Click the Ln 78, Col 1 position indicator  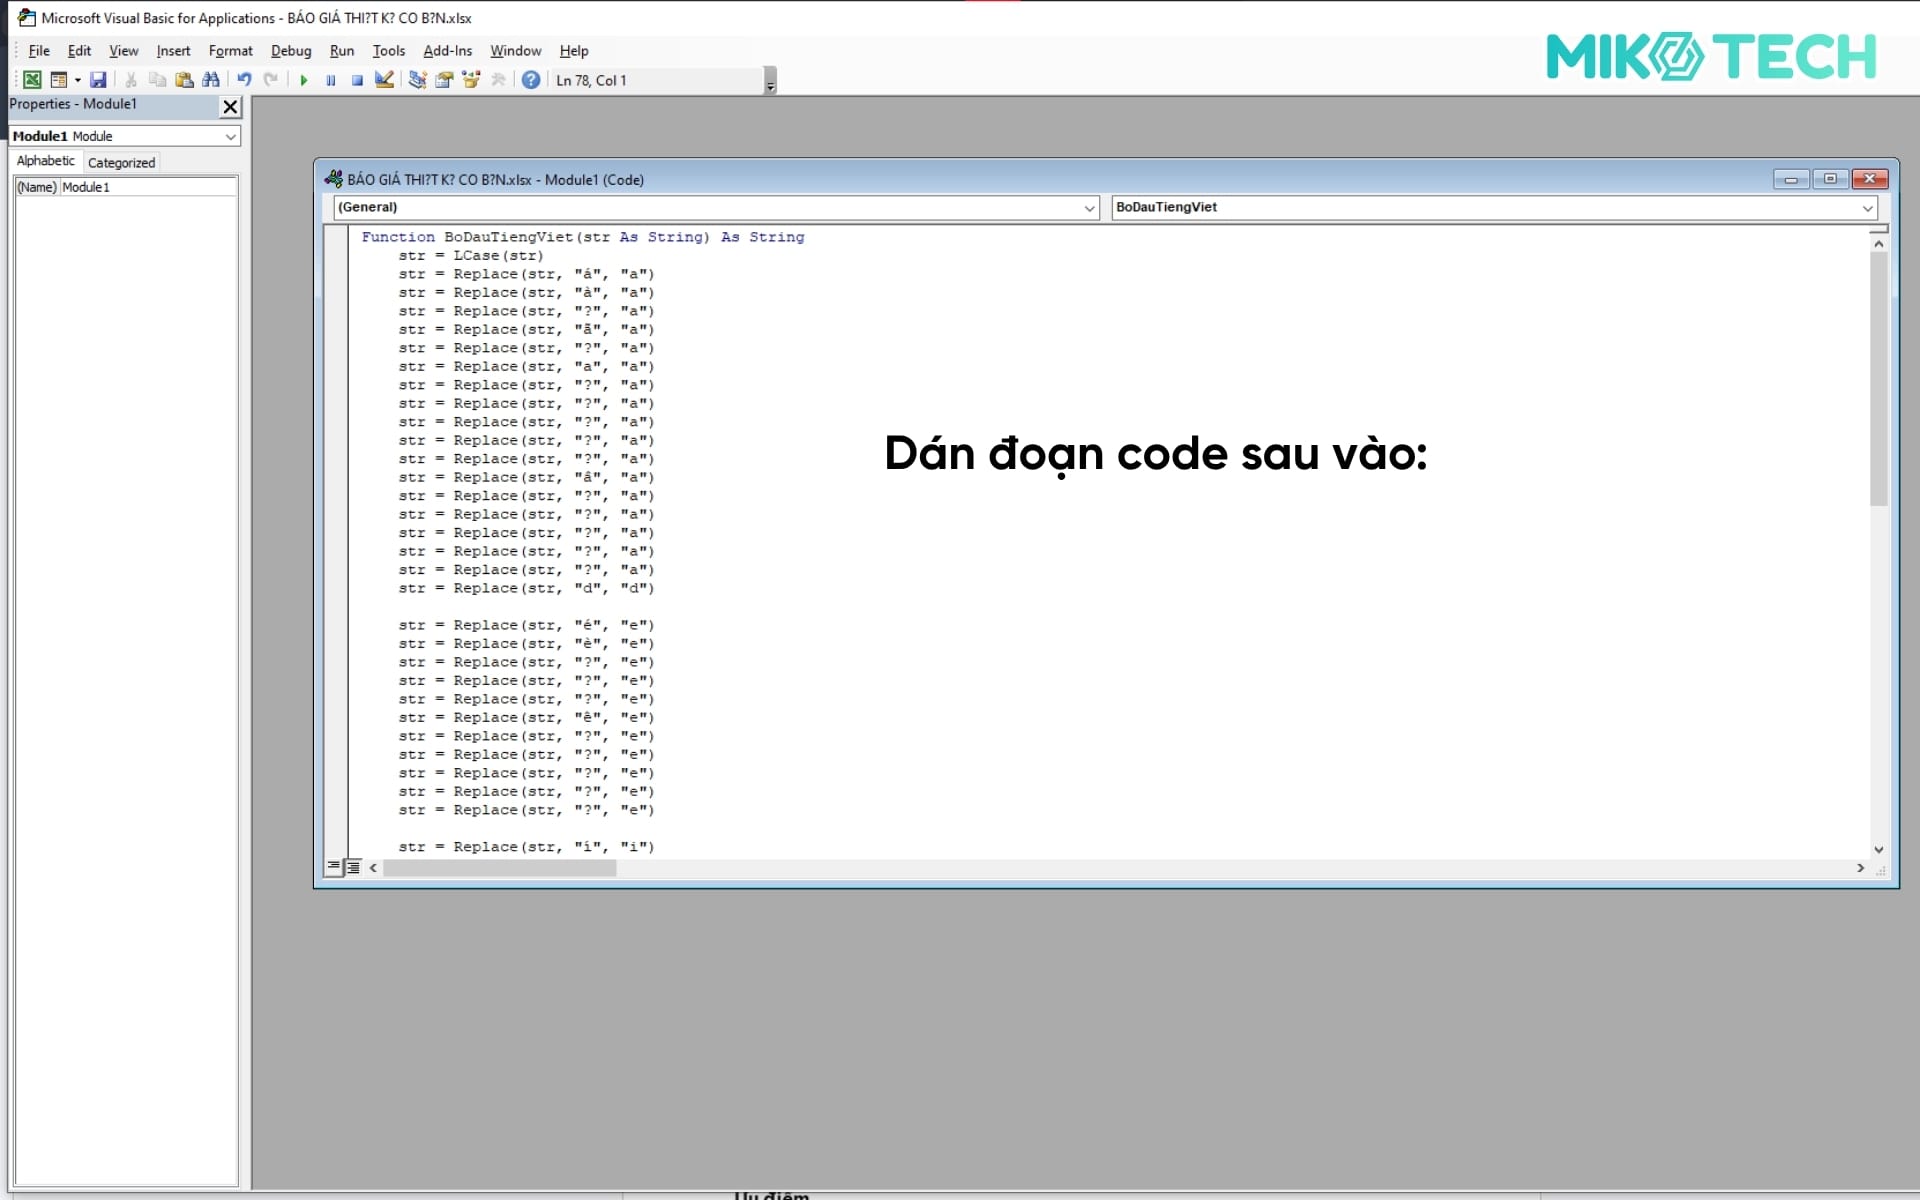click(x=592, y=81)
